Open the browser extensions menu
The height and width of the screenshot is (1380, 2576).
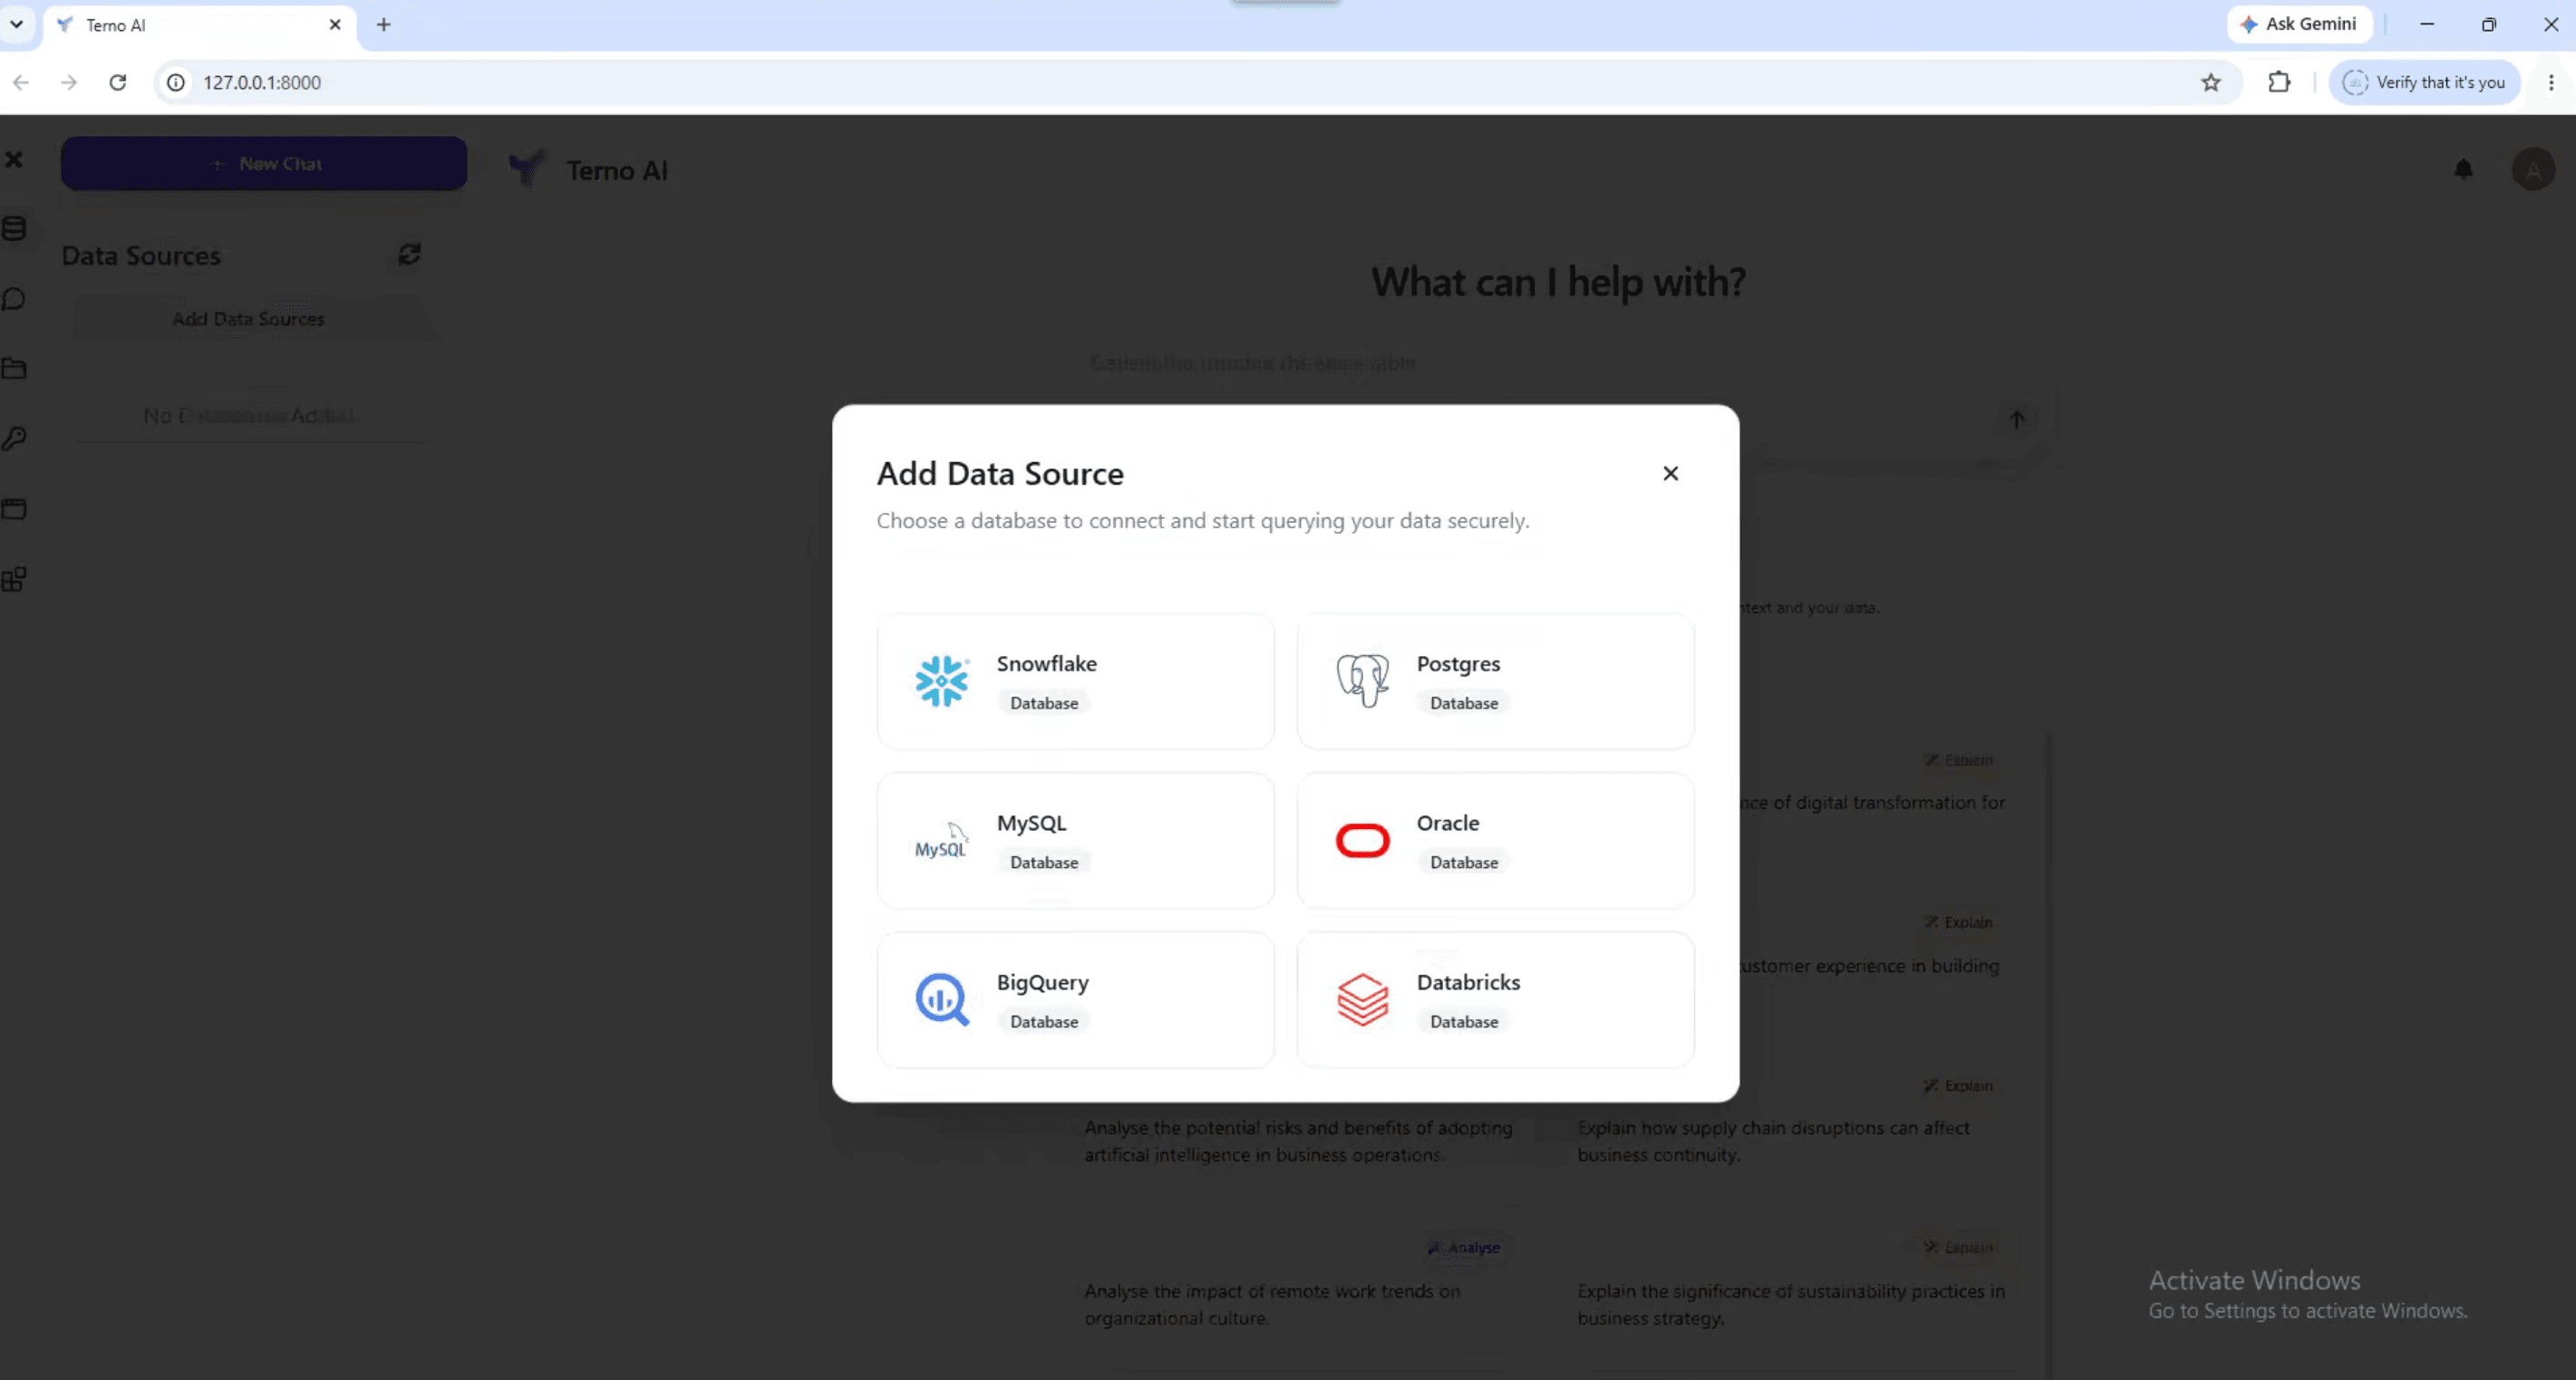point(2278,82)
